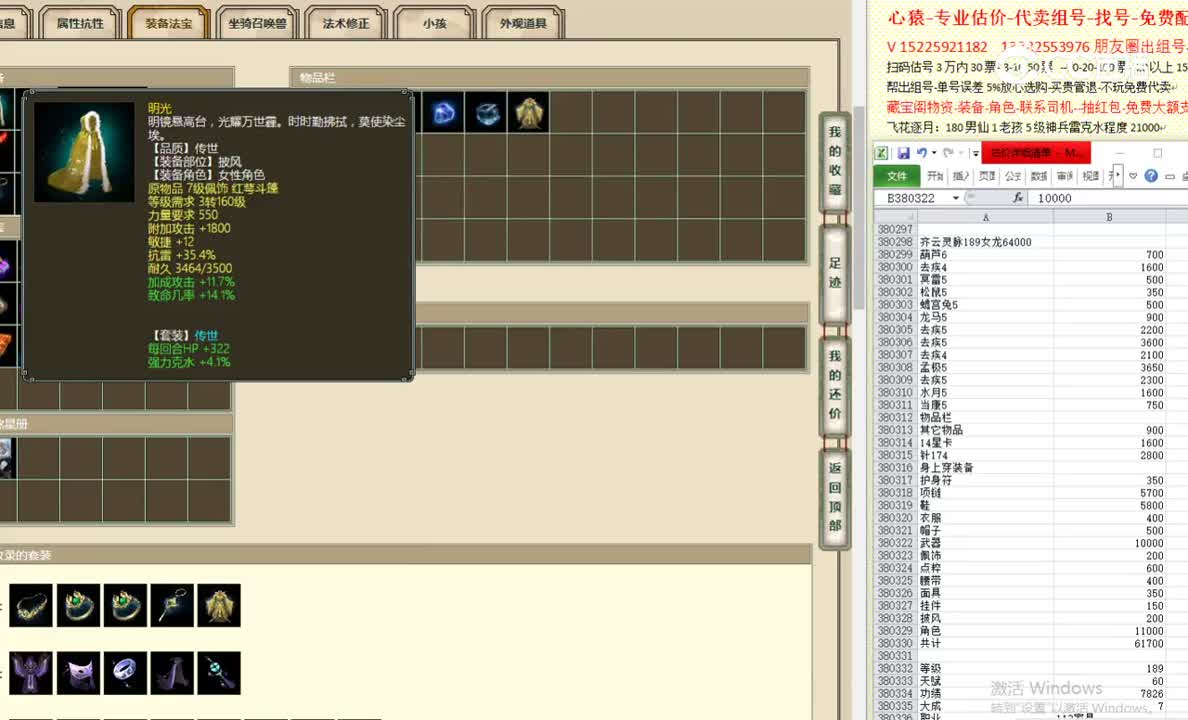
Task: Select the purple boots set item
Action: 172,673
